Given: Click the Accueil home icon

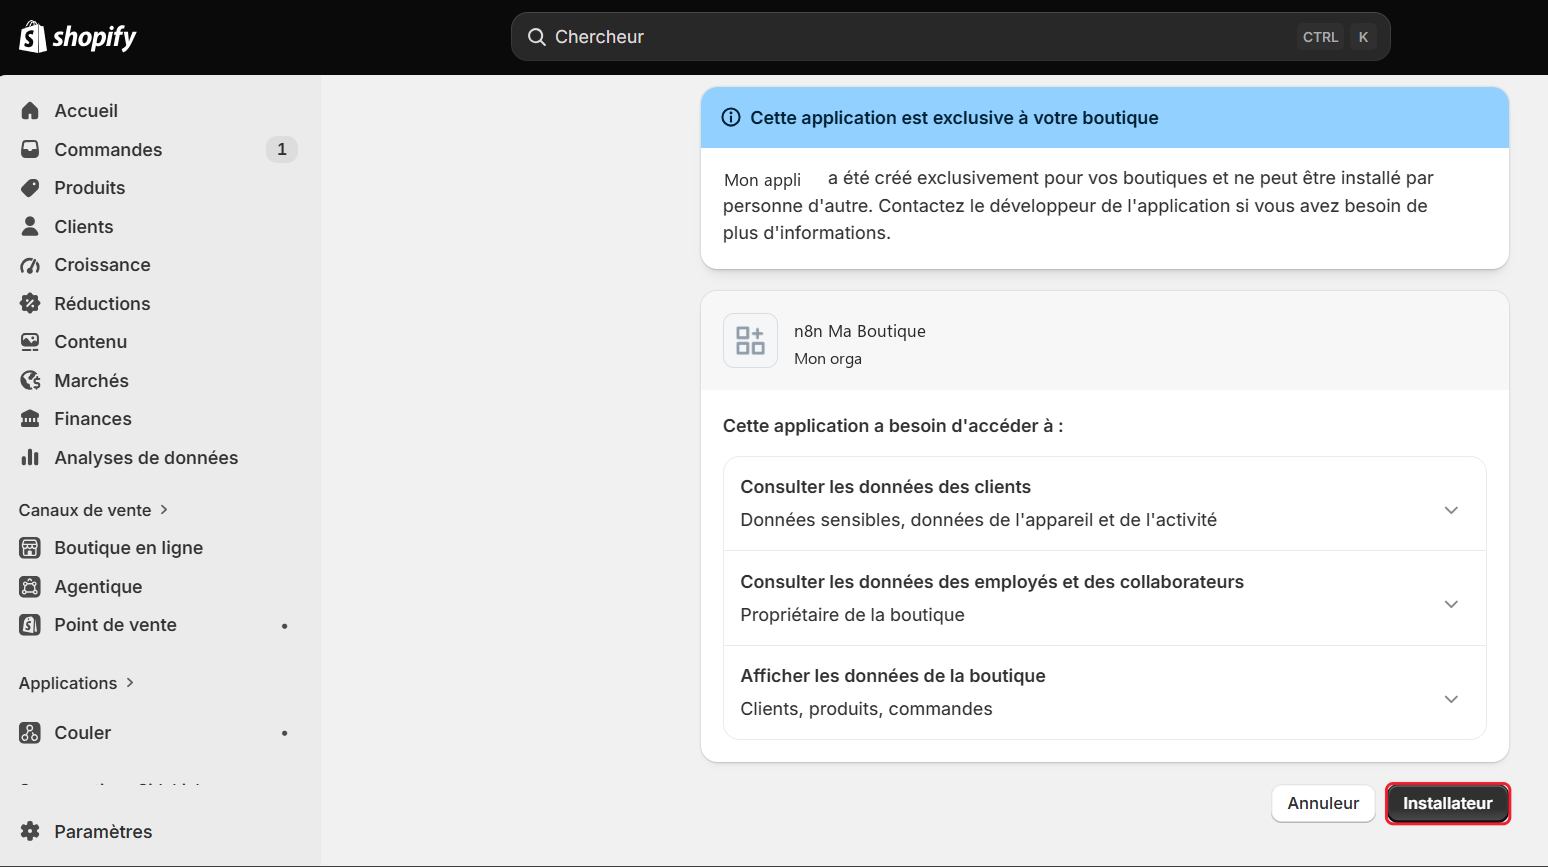Looking at the screenshot, I should (x=30, y=110).
